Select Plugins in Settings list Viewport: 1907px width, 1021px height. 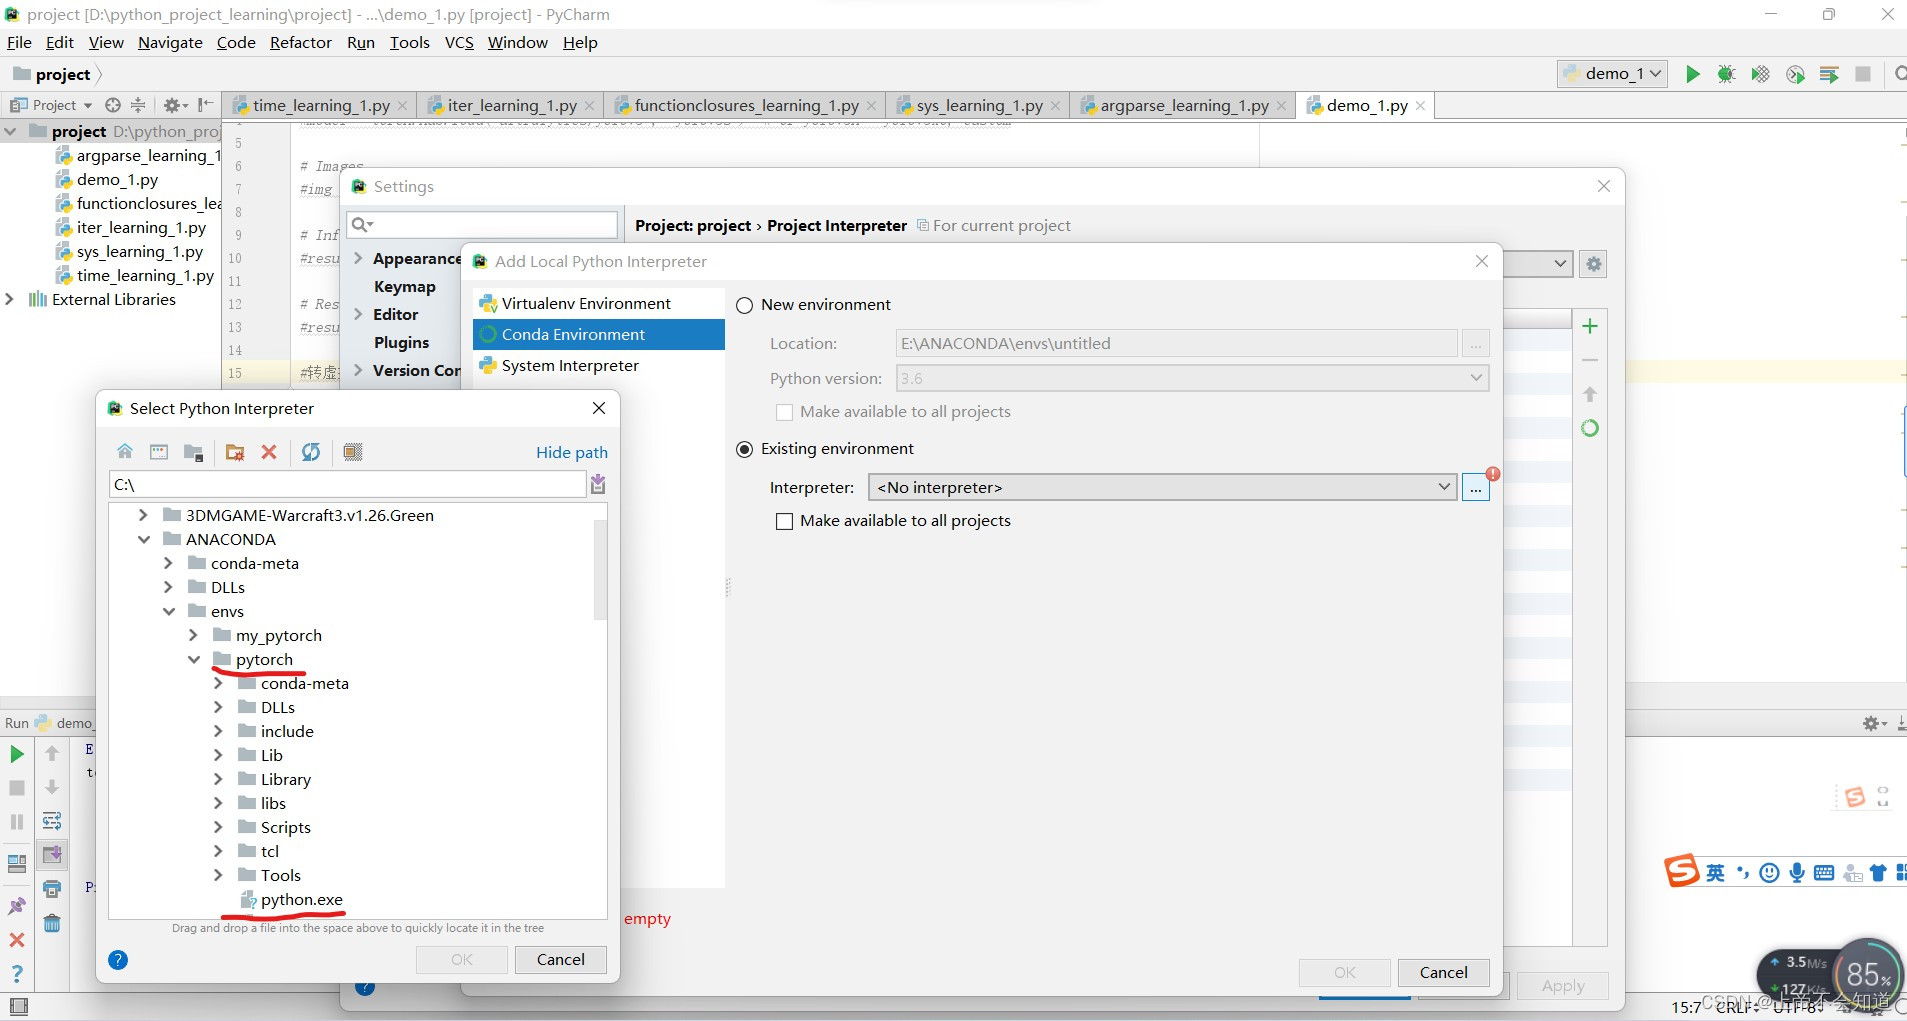401,343
